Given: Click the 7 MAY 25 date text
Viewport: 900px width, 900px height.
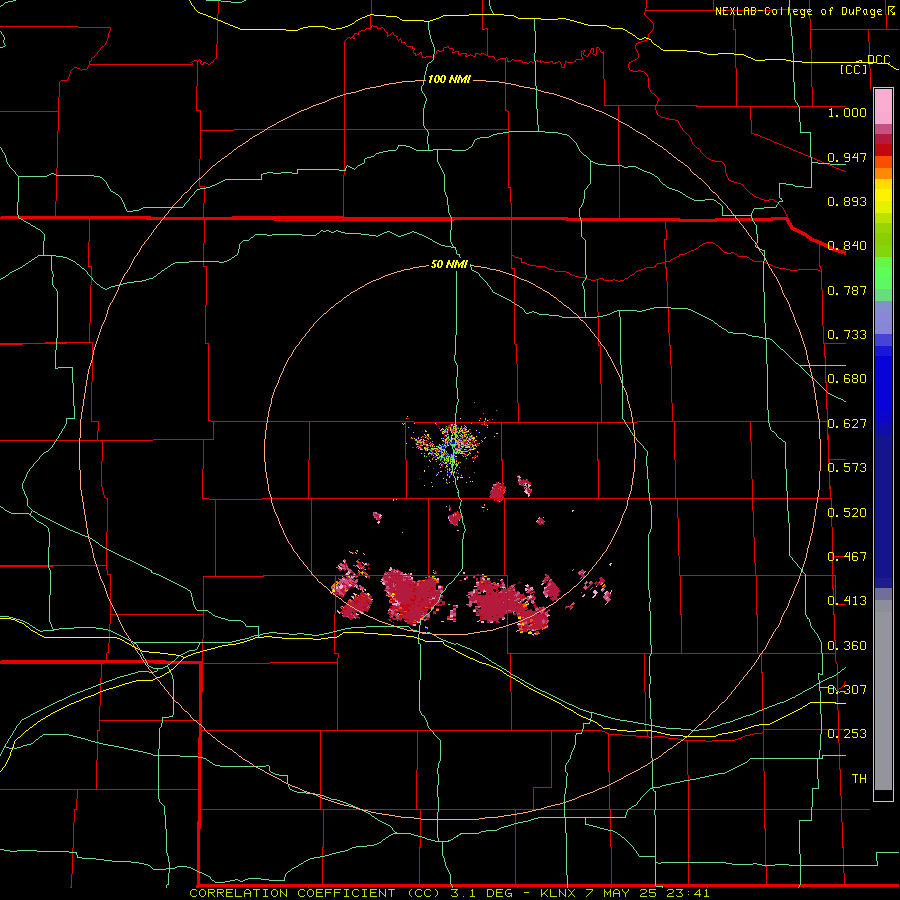Looking at the screenshot, I should click(x=620, y=893).
